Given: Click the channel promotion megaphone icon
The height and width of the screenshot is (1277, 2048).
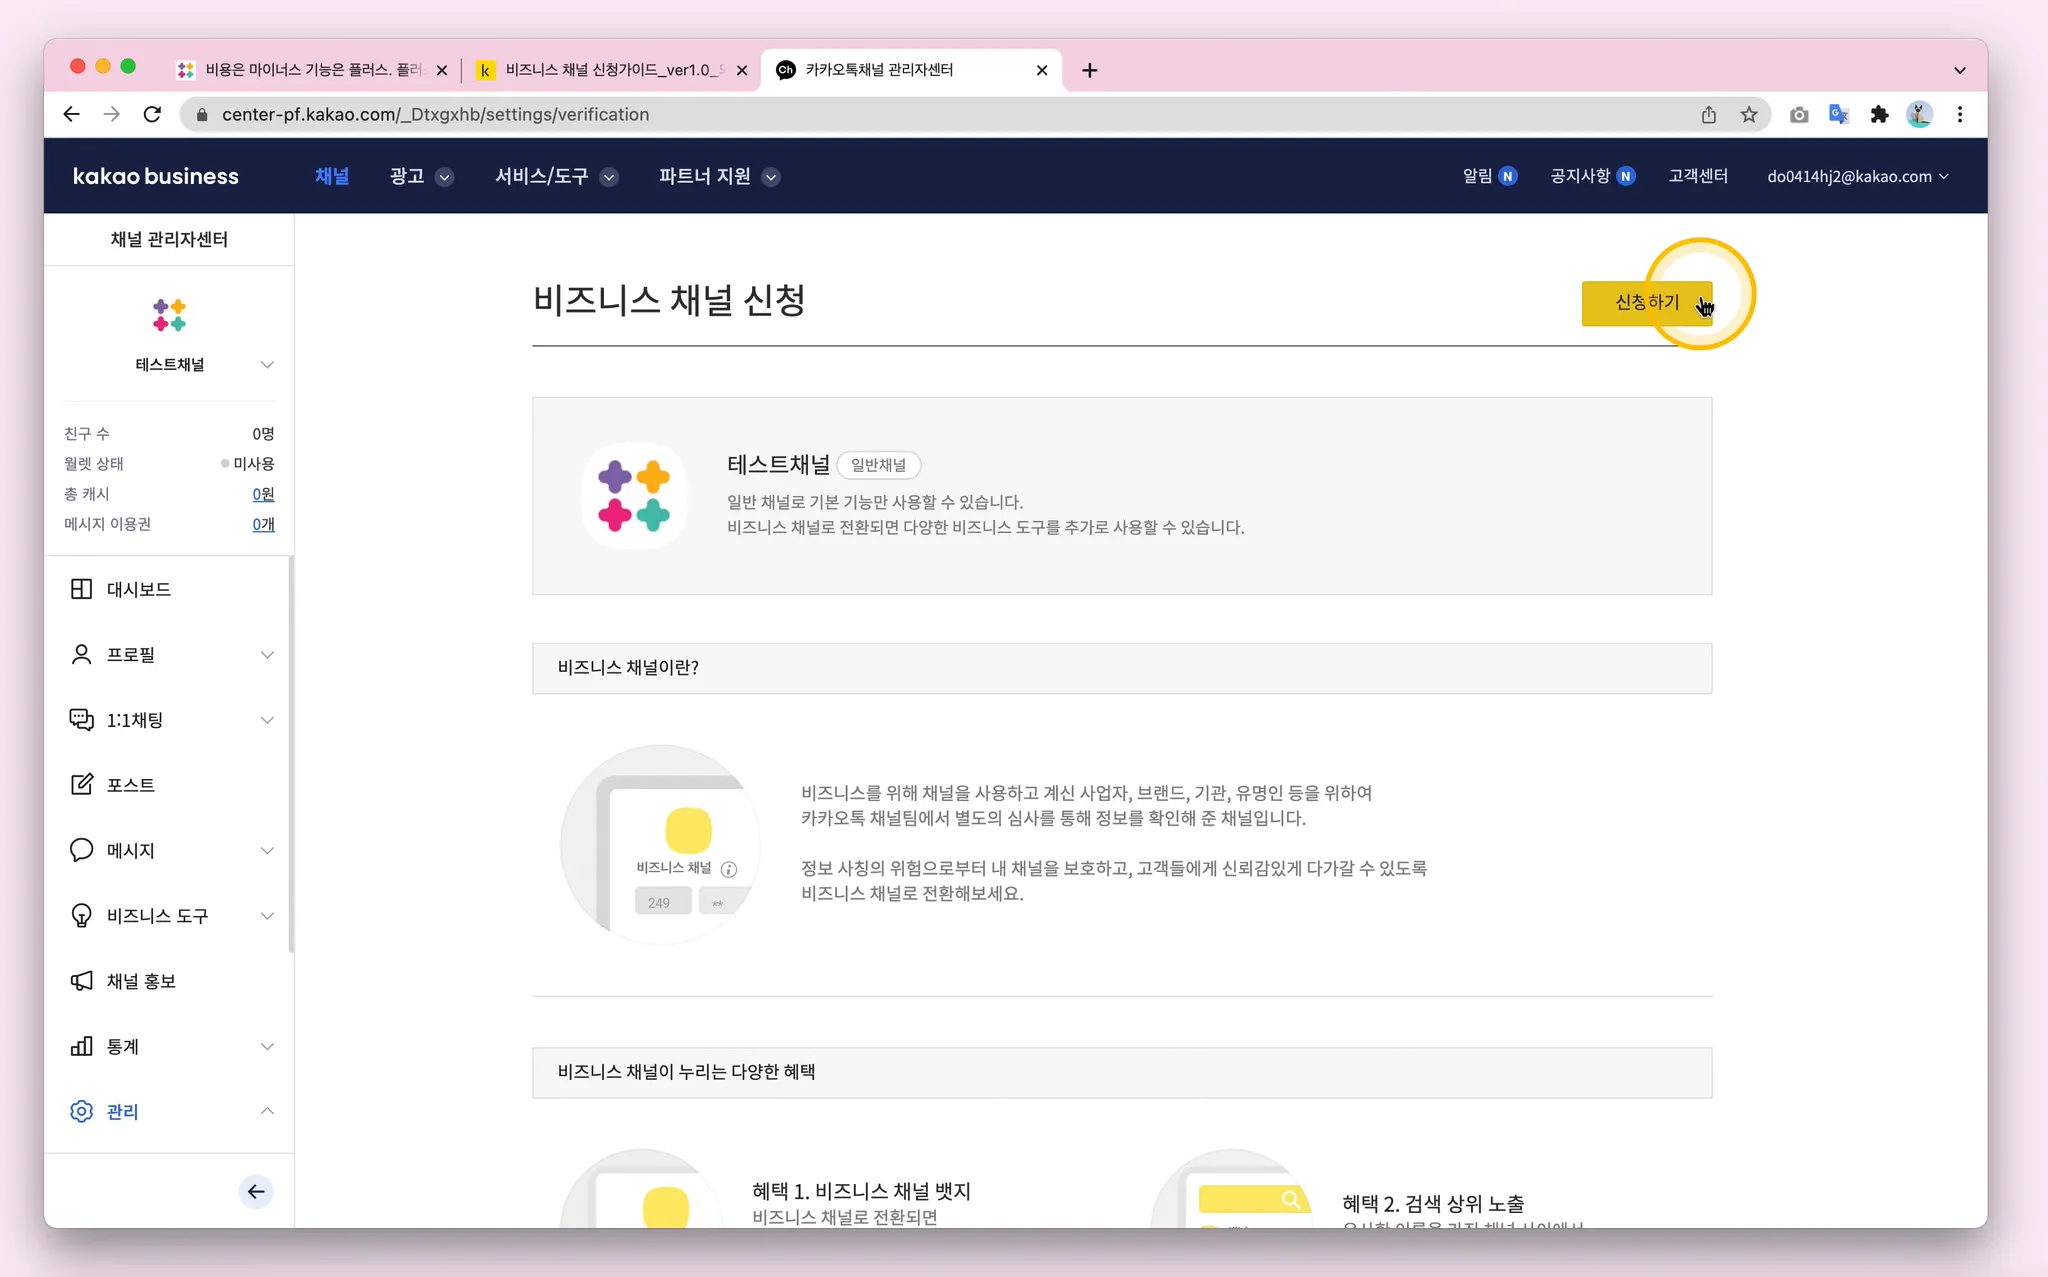Looking at the screenshot, I should pyautogui.click(x=81, y=981).
